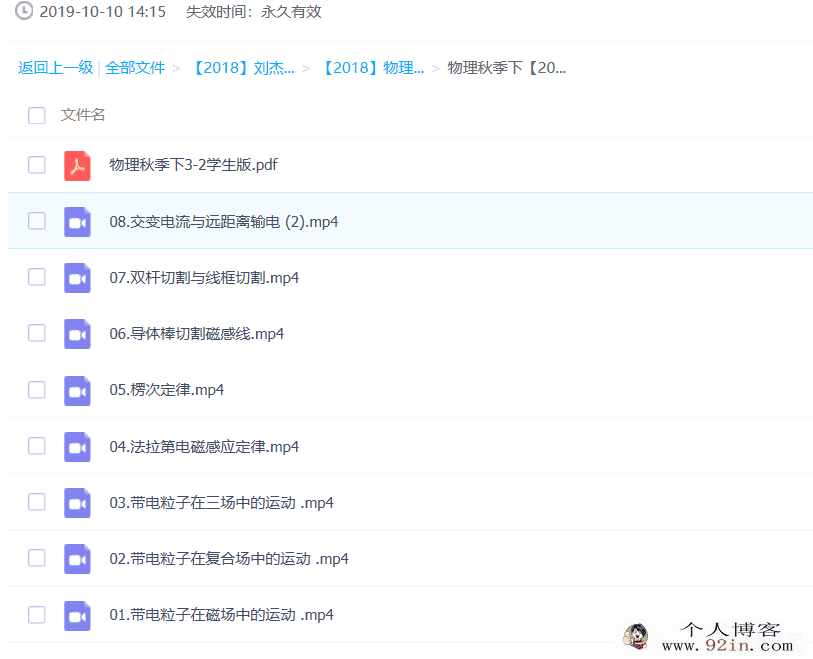Check the box for 04.法拉第电磁感应定律.mp4
Viewport: 813px width, 659px height.
click(x=37, y=445)
